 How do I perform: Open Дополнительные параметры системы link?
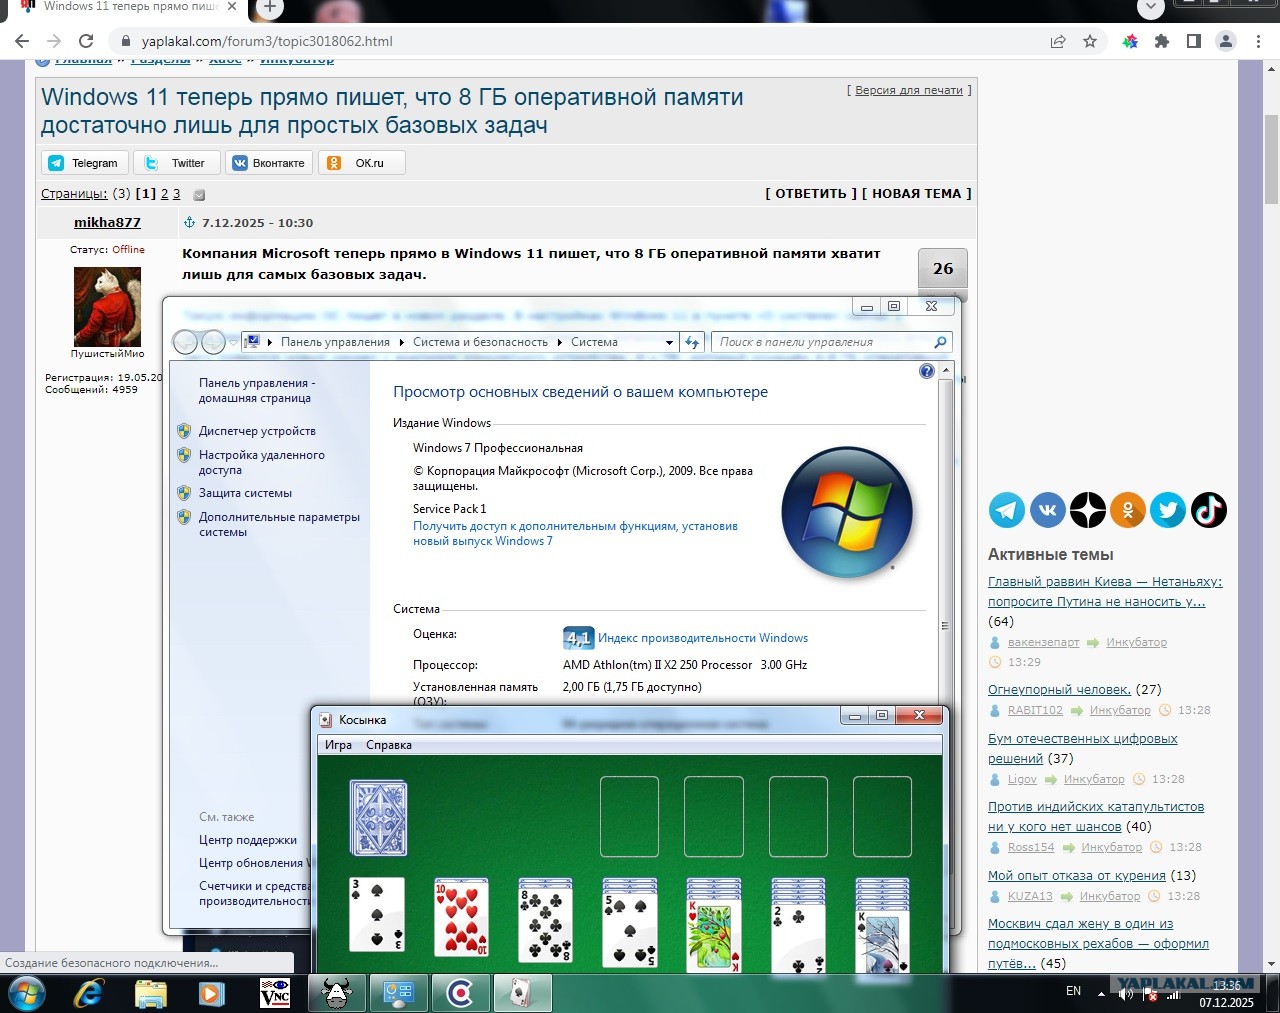(x=279, y=524)
